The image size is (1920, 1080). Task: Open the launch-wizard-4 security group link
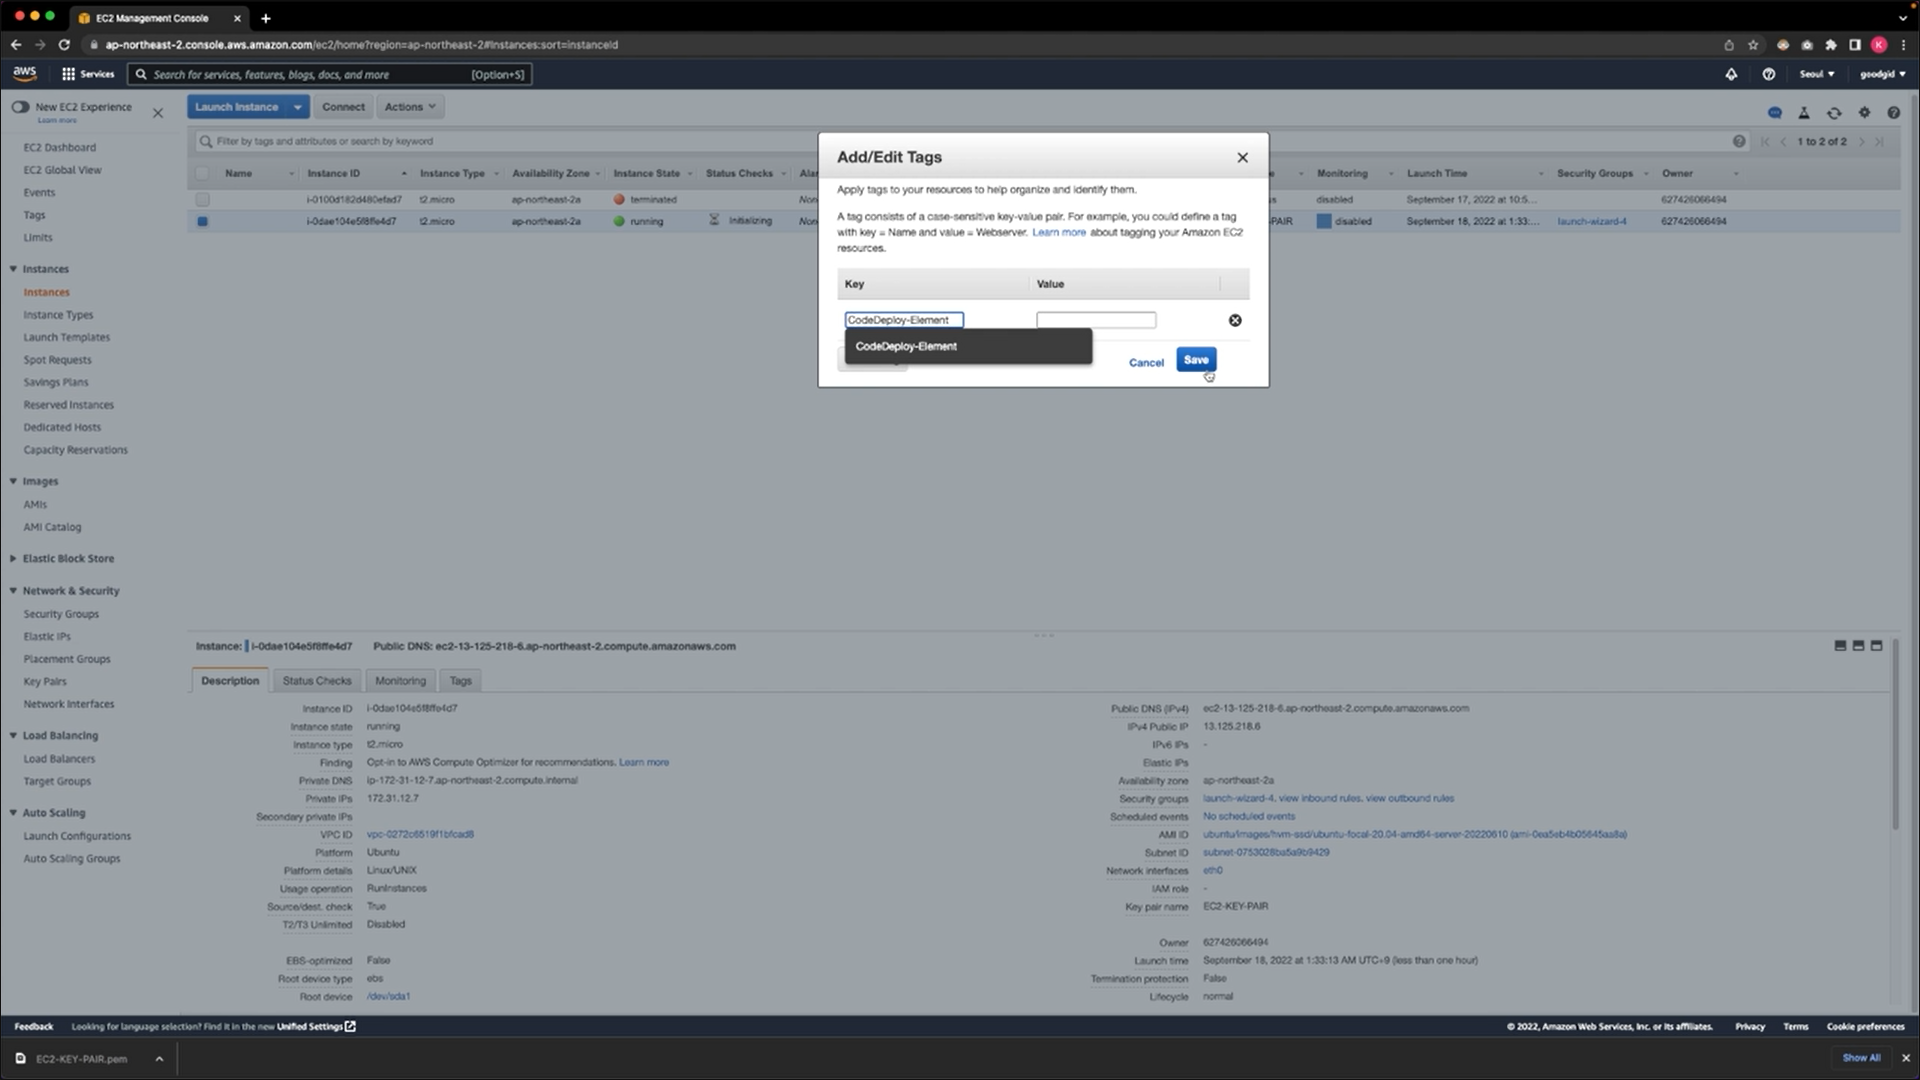click(x=1592, y=222)
